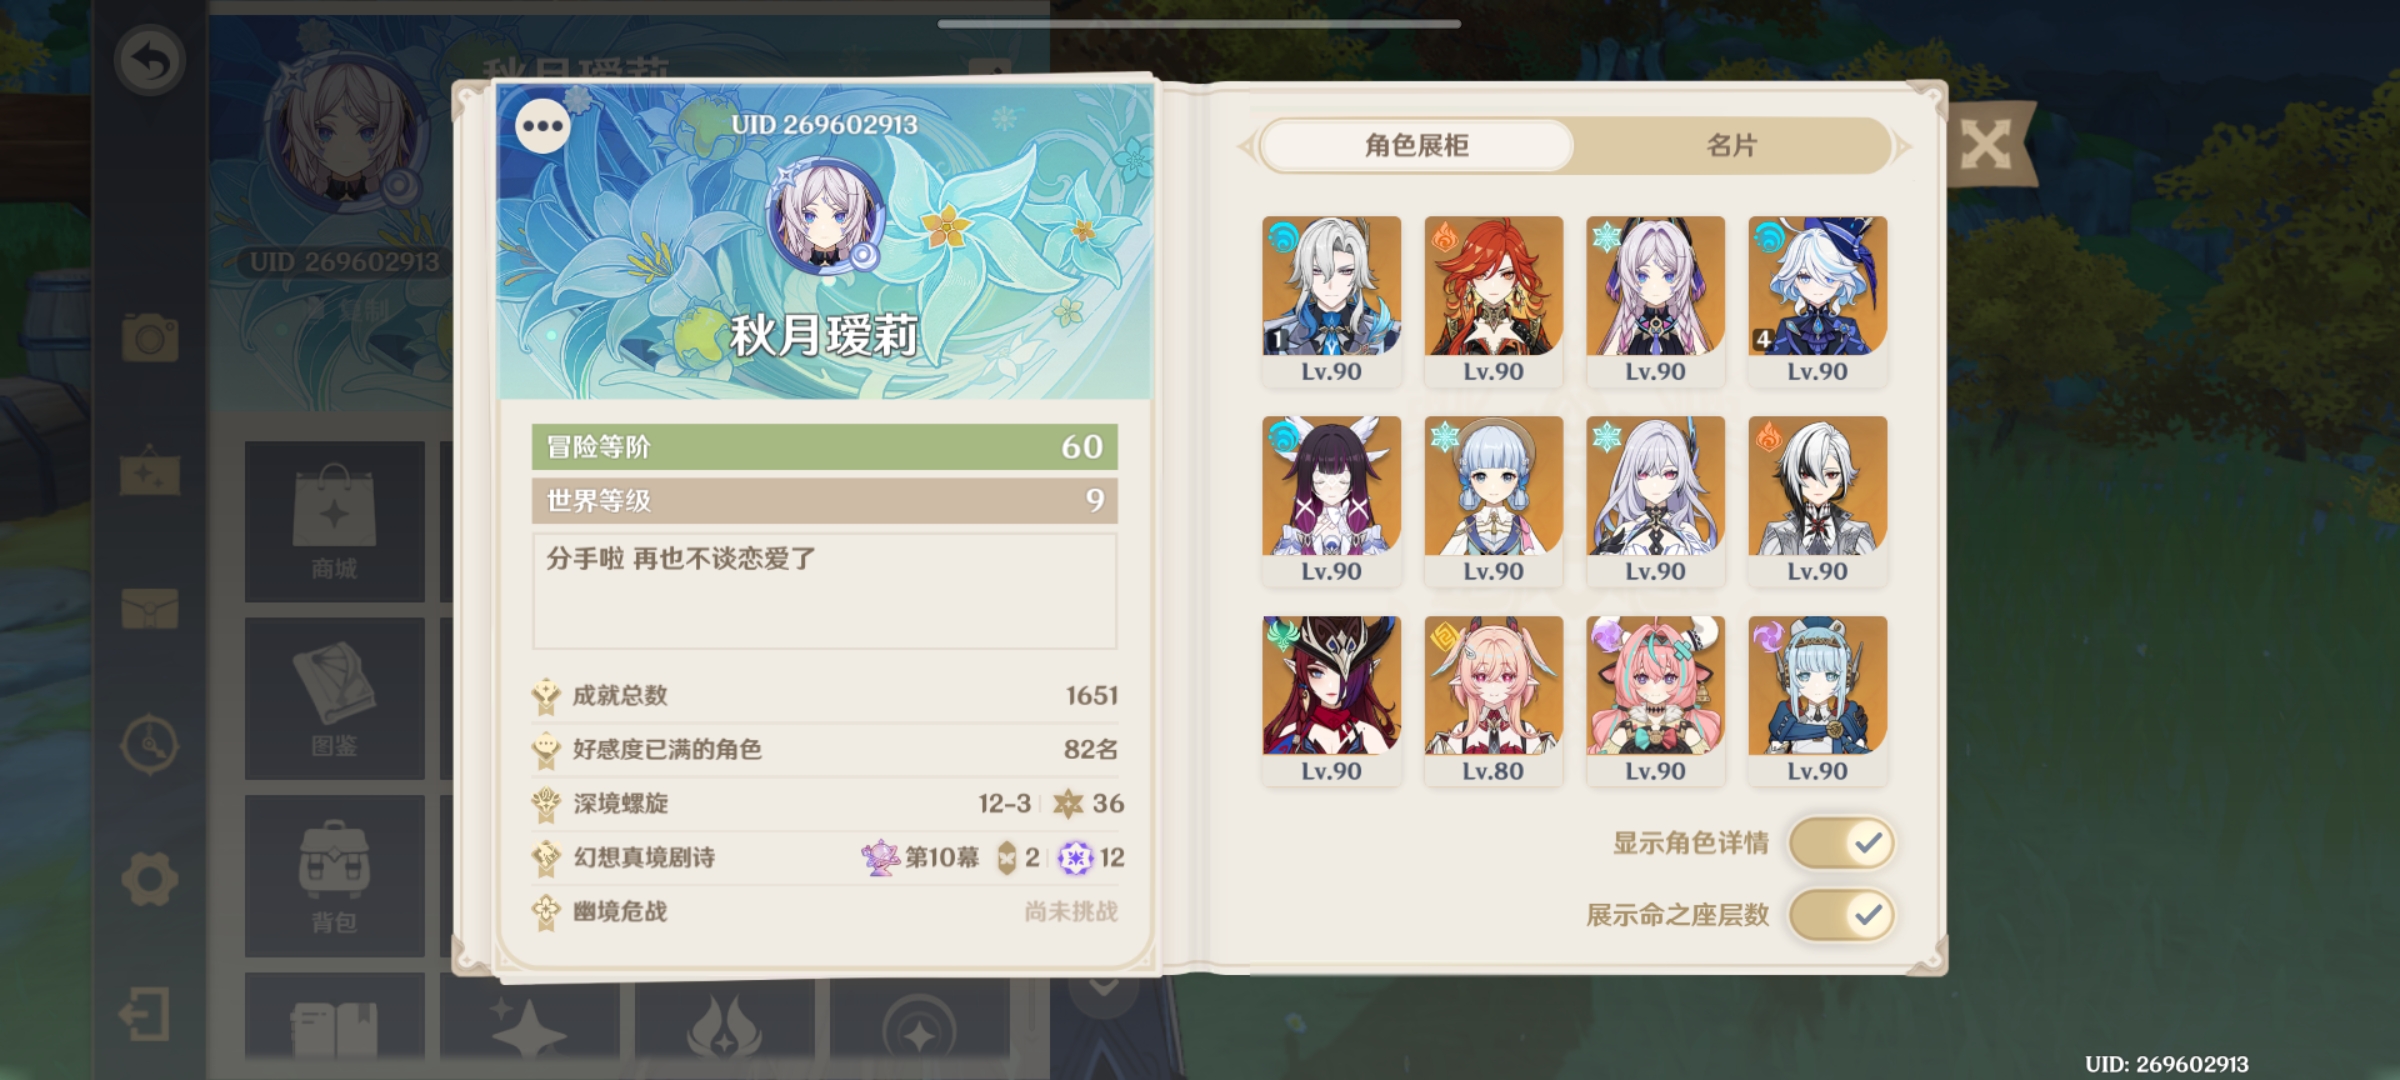This screenshot has height=1080, width=2400.
Task: Click the player avatar on profile card
Action: click(x=825, y=220)
